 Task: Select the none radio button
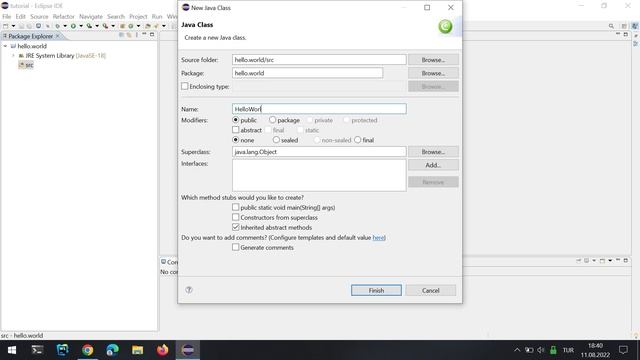[236, 140]
